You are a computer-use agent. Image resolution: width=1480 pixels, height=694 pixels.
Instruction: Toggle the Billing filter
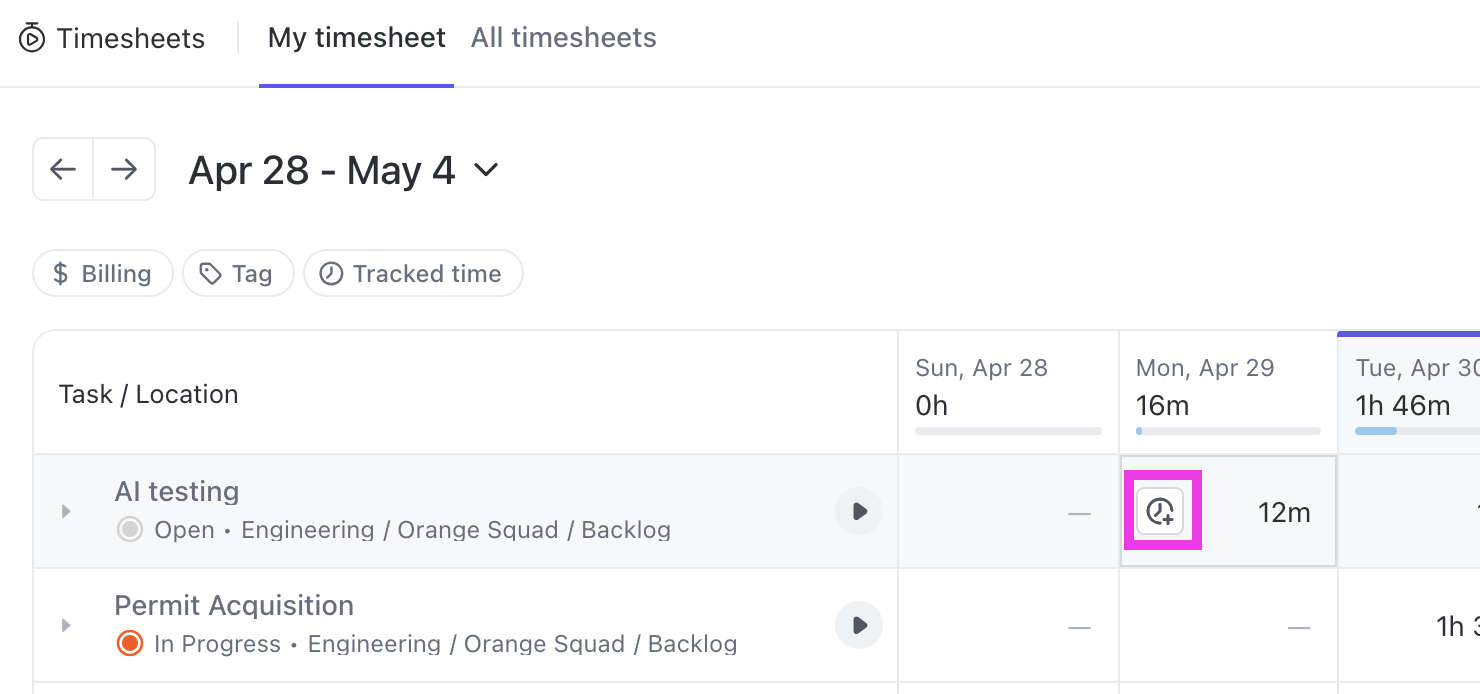[x=103, y=274]
